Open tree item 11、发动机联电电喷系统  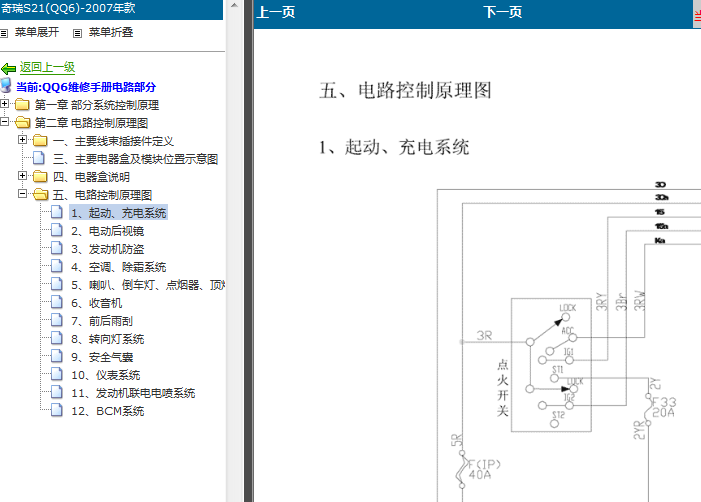pos(133,393)
